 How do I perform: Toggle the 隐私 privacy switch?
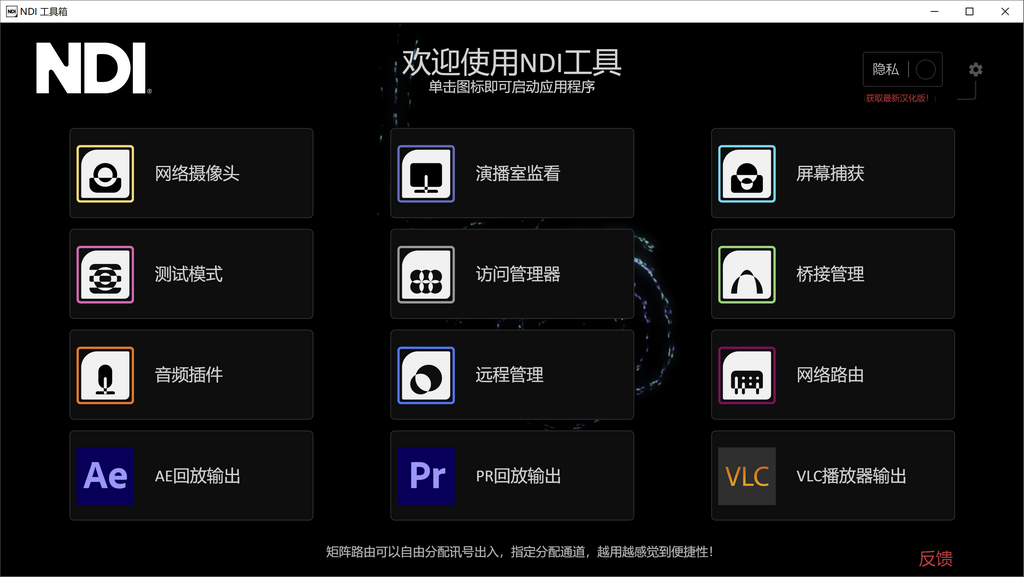pyautogui.click(x=925, y=69)
